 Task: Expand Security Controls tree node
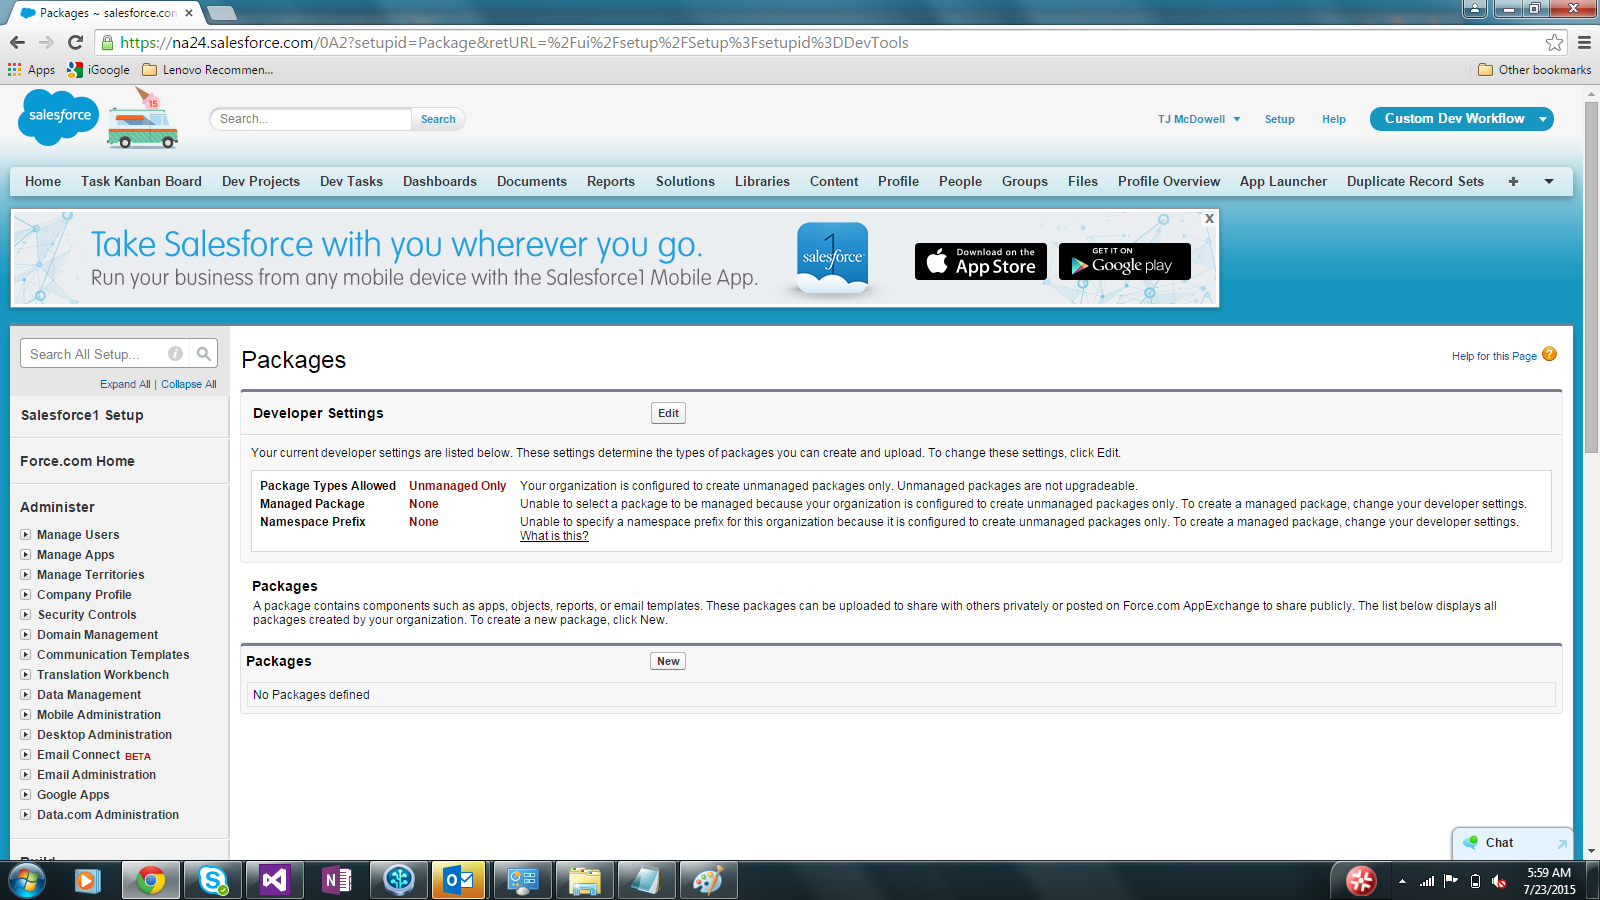tap(26, 614)
